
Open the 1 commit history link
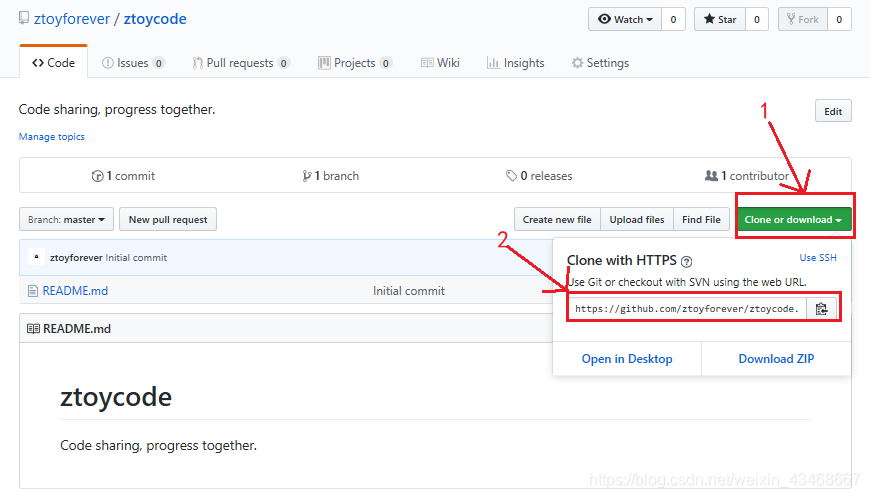point(123,176)
